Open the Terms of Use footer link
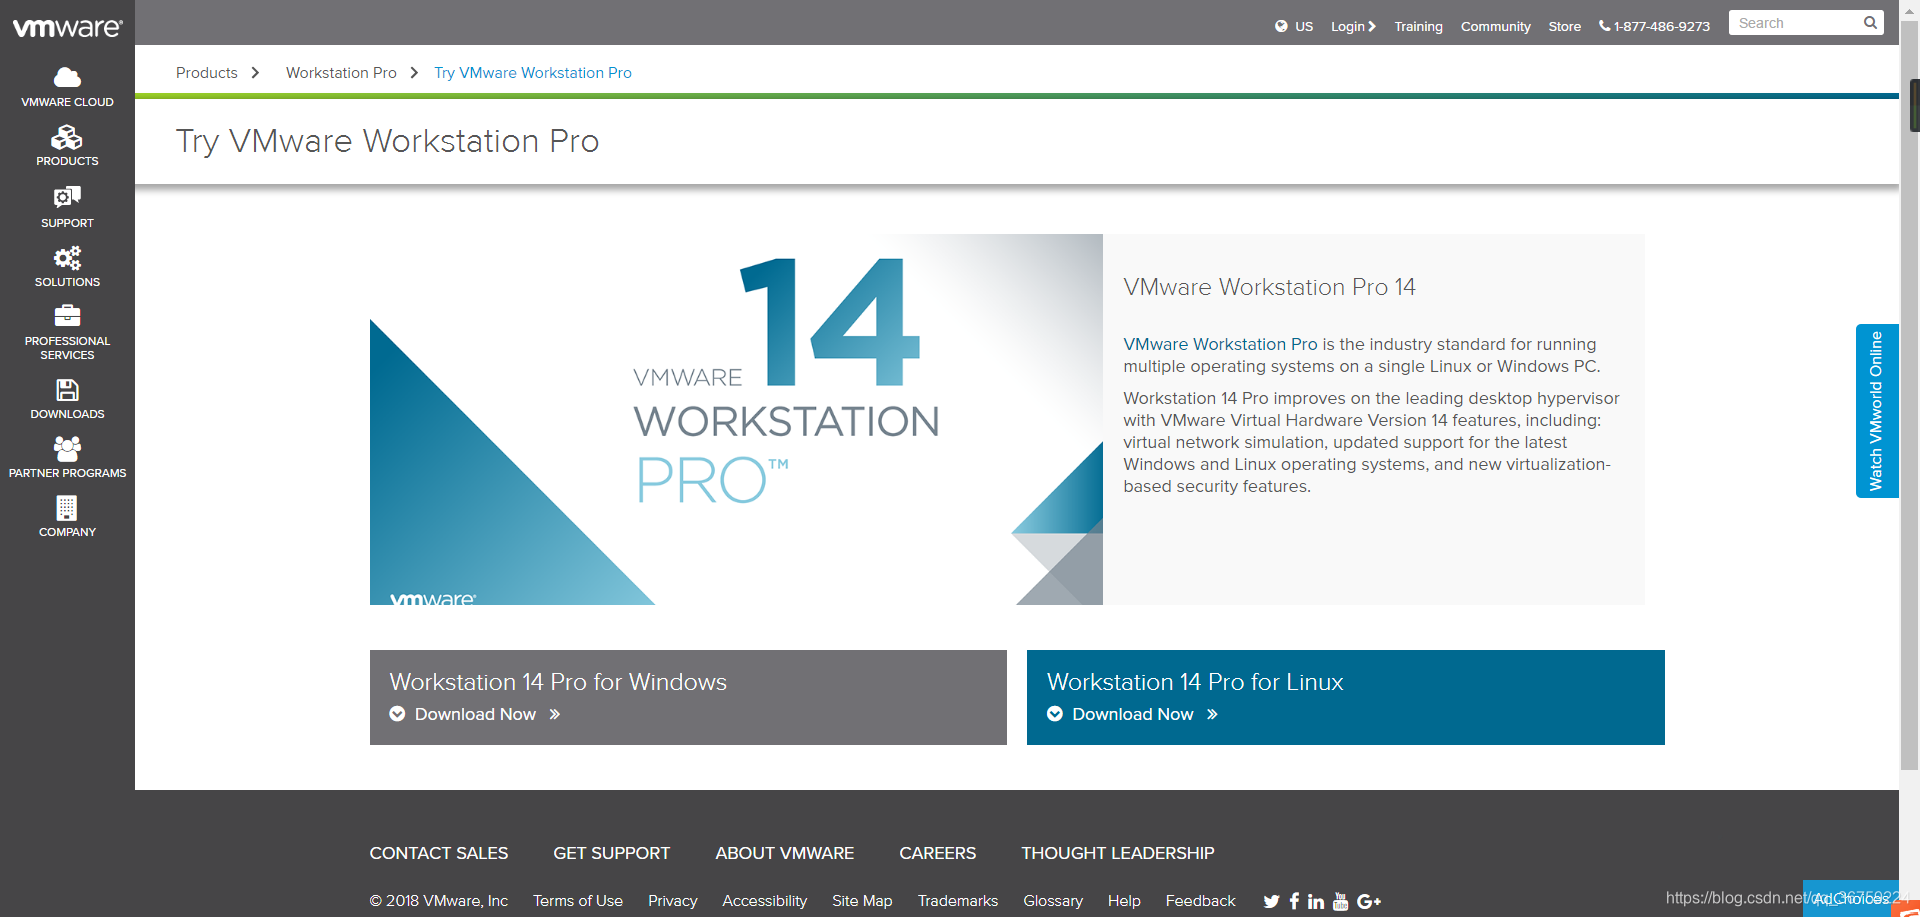Viewport: 1920px width, 917px height. (x=578, y=901)
